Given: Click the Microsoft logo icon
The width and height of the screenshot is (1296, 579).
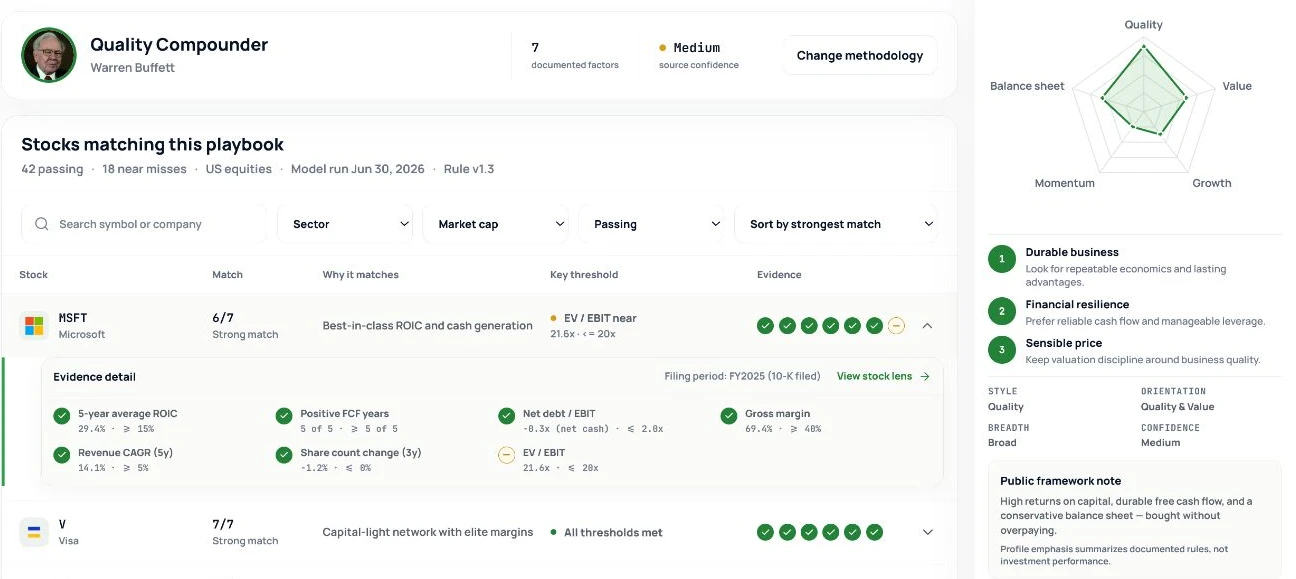Looking at the screenshot, I should pyautogui.click(x=34, y=326).
